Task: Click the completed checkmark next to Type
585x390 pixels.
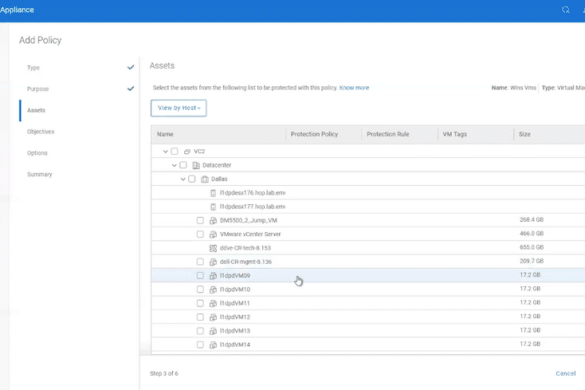Action: pos(131,68)
